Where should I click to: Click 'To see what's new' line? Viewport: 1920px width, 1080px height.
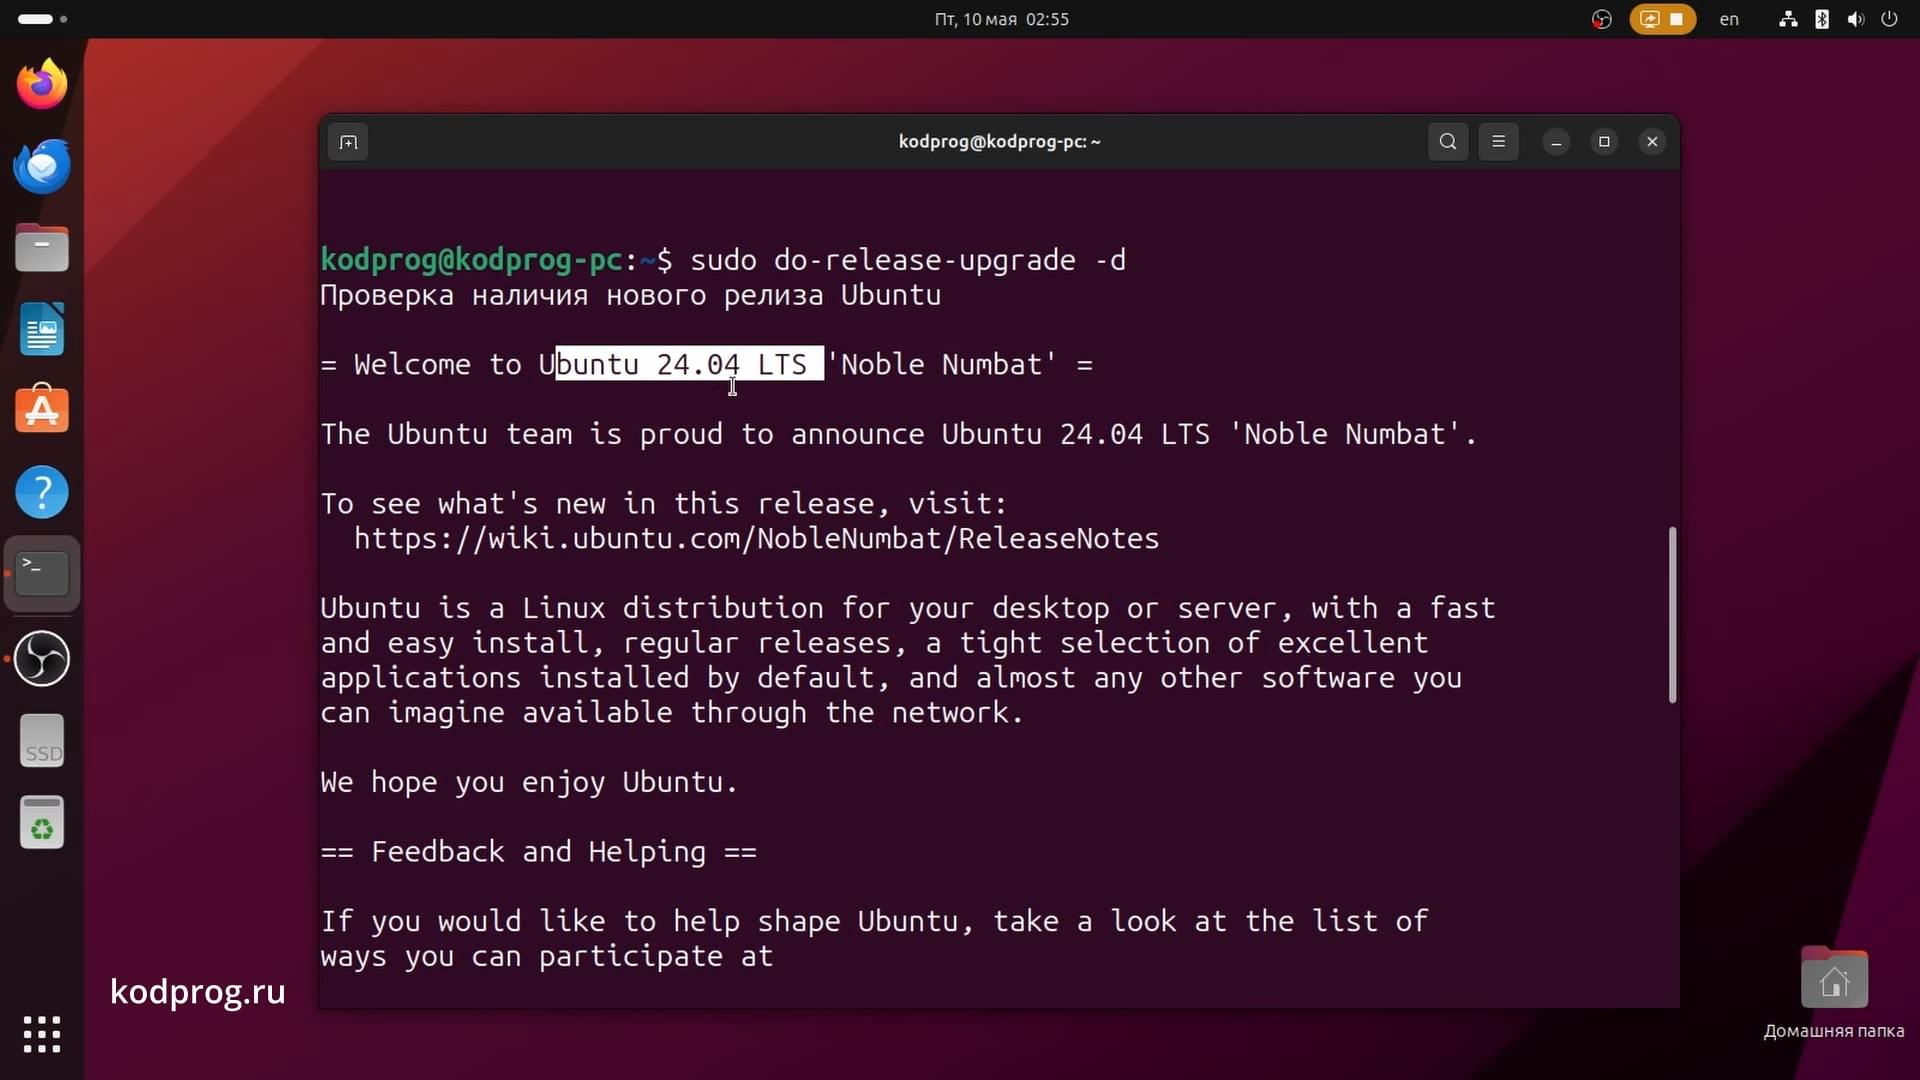pyautogui.click(x=664, y=504)
